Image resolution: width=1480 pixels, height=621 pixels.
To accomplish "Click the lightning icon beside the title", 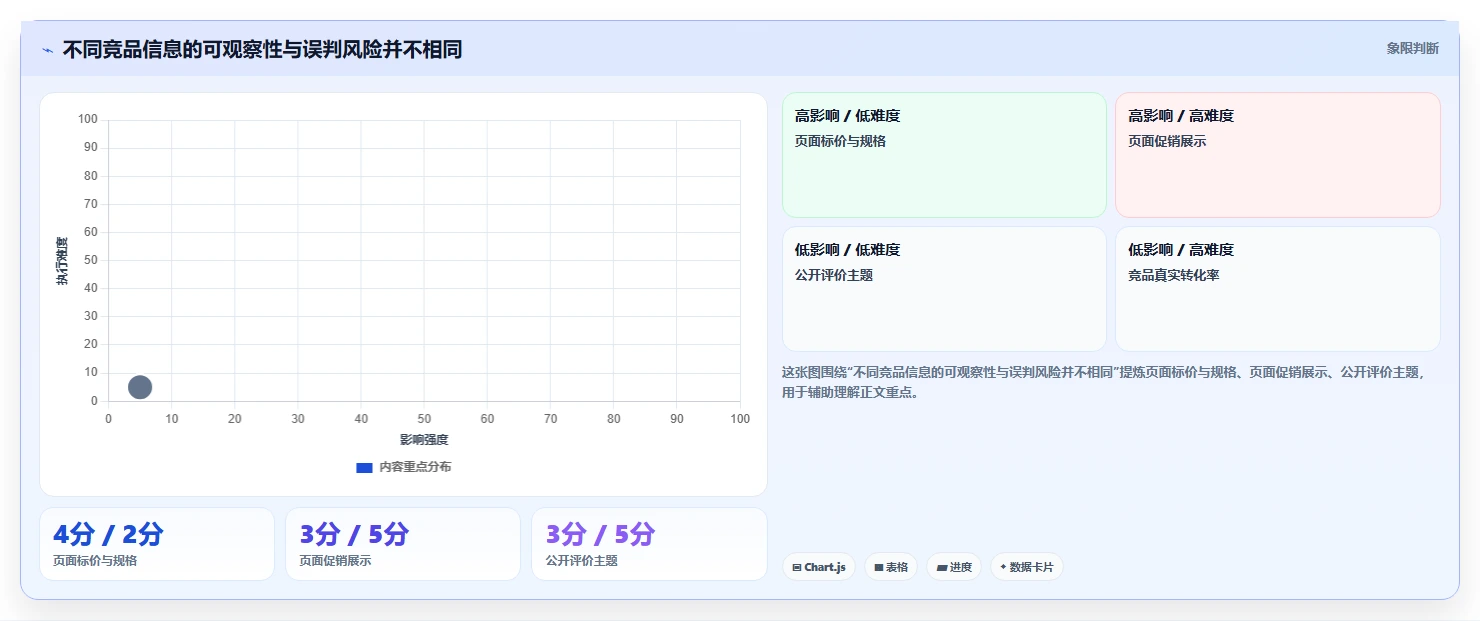I will click(48, 50).
